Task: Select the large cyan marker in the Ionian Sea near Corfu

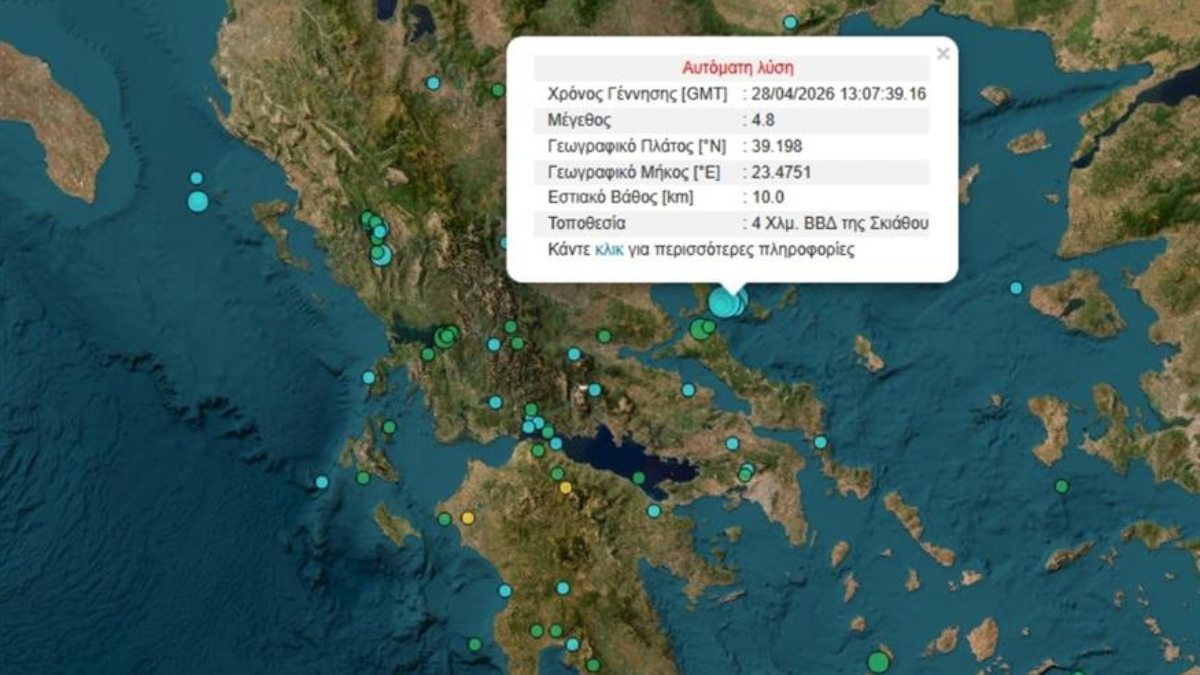Action: point(198,201)
